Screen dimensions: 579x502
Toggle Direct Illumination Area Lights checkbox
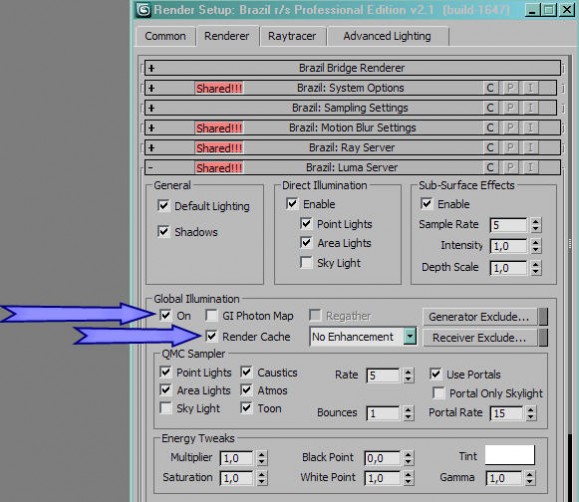(x=306, y=243)
